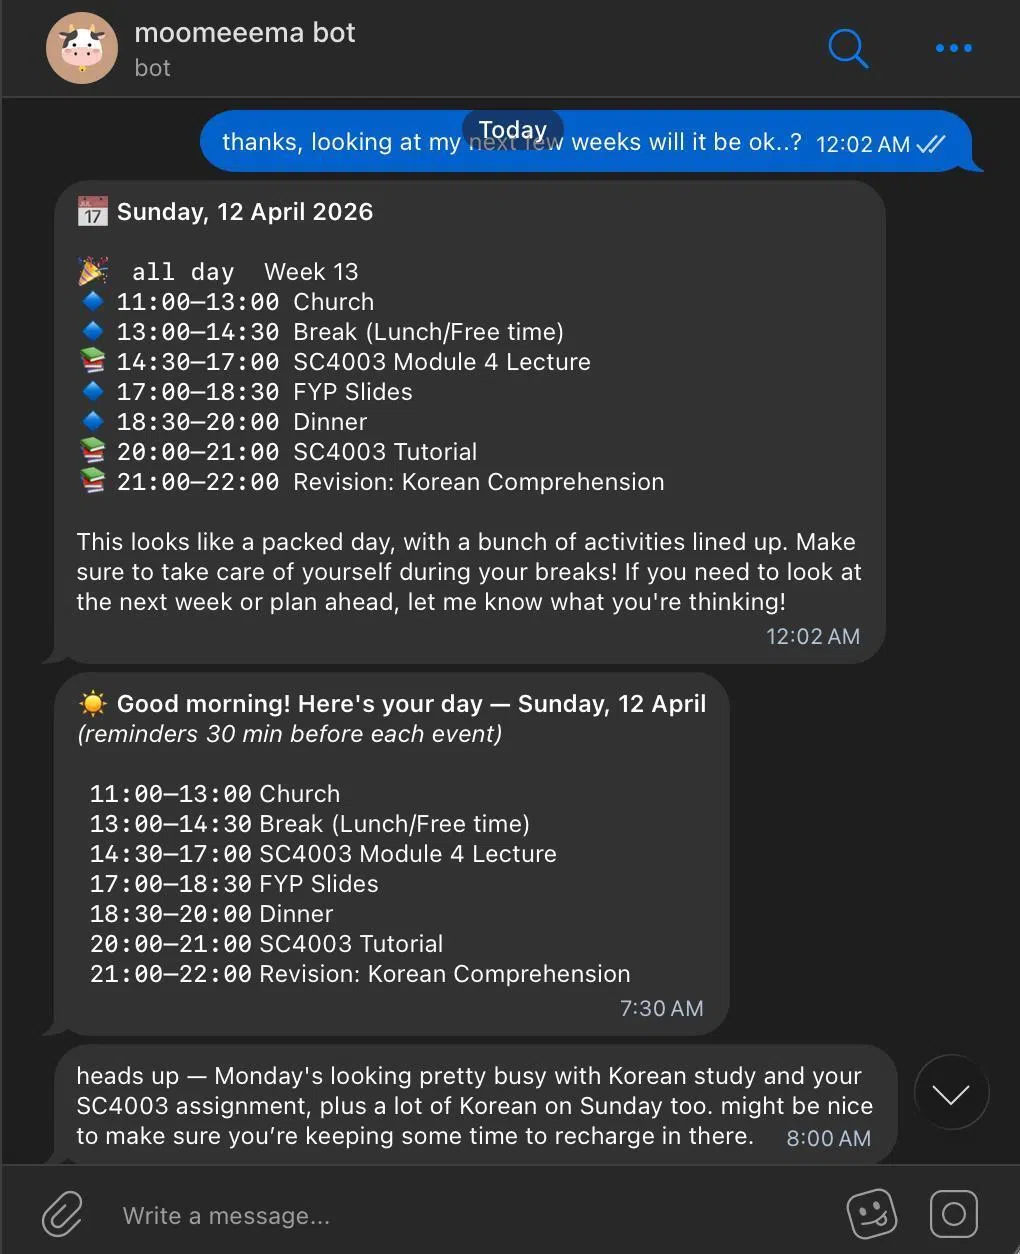
Task: Click the sun emoji in Good morning message
Action: pyautogui.click(x=92, y=704)
